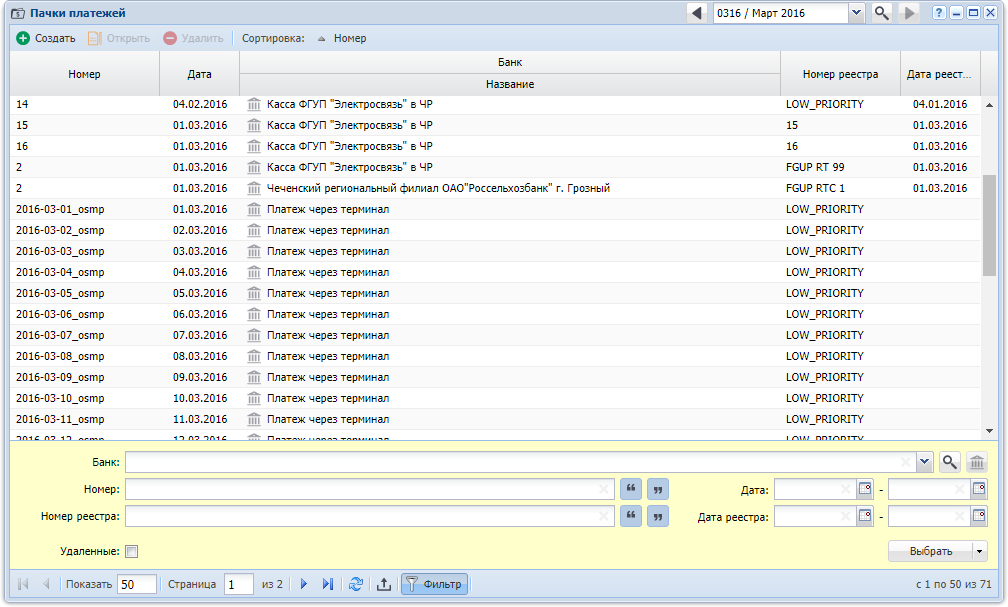Sort by the Дата column header

point(199,74)
